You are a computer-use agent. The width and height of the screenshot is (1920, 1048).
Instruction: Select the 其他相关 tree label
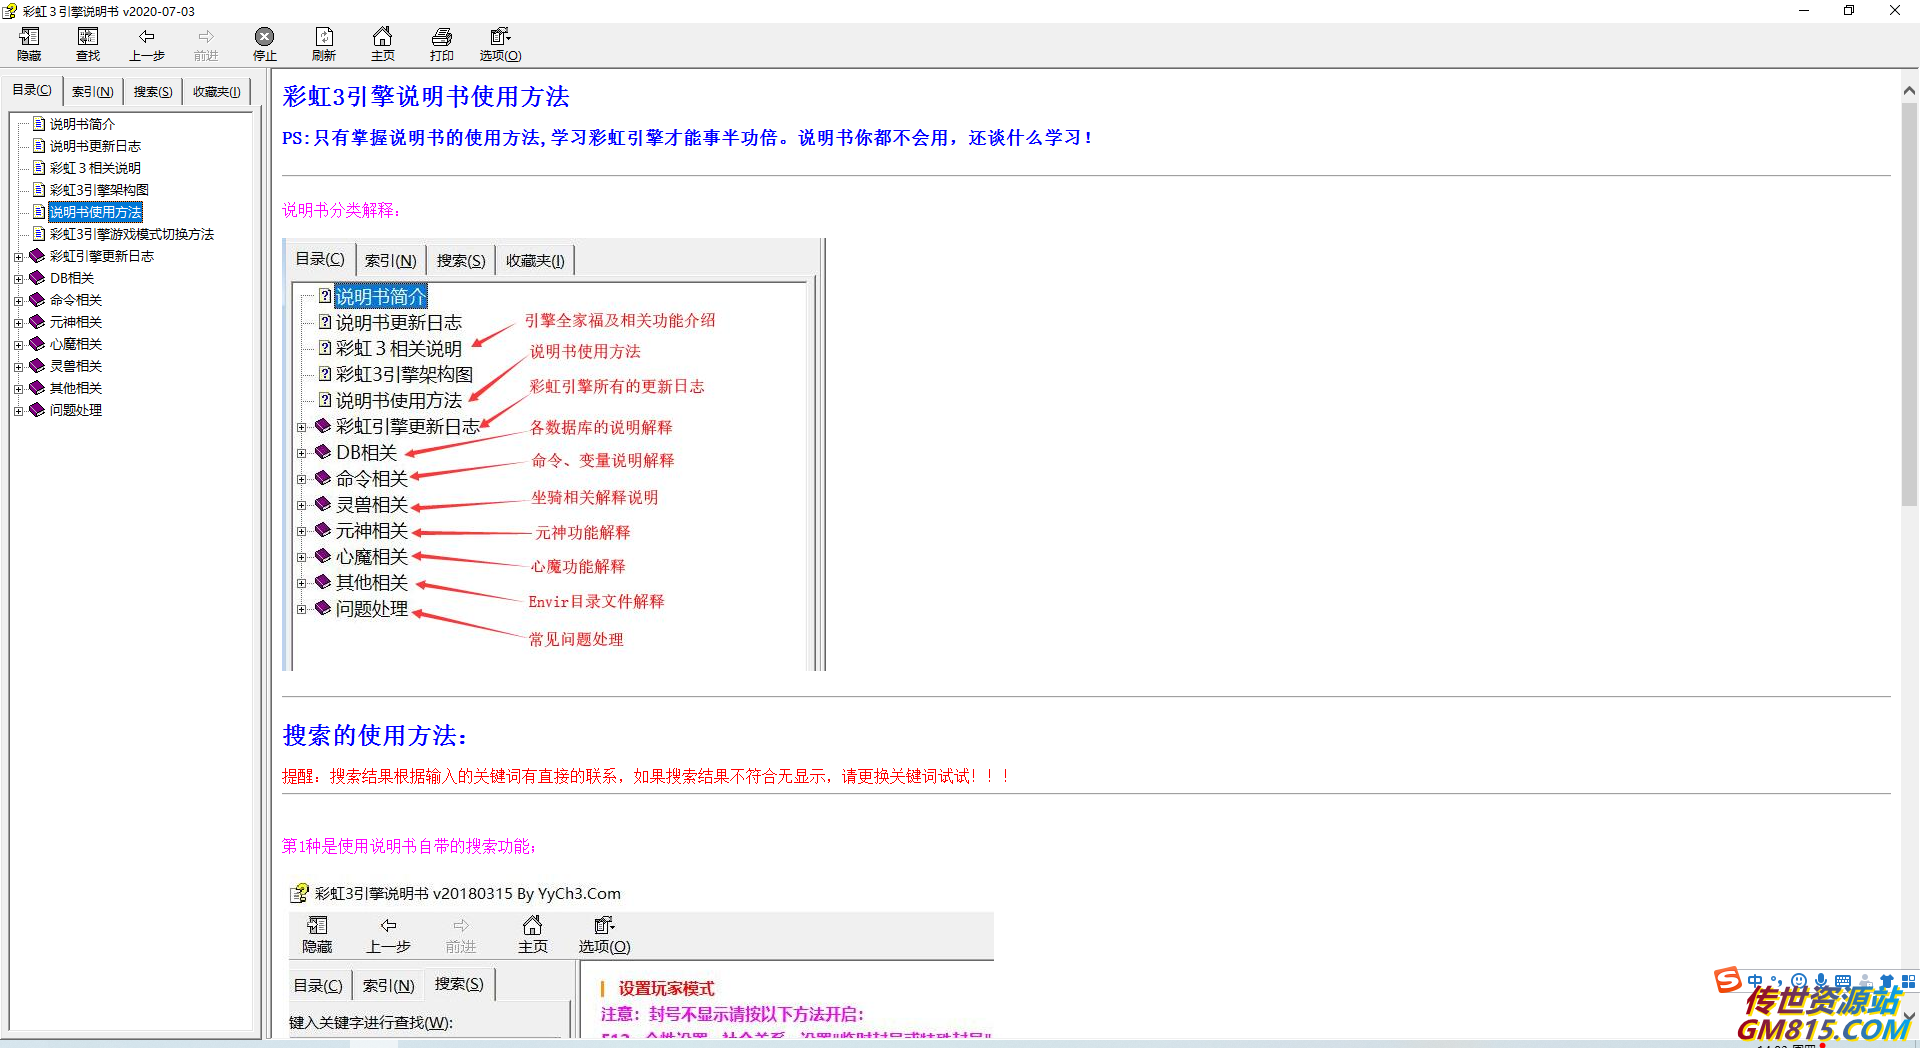pos(76,388)
